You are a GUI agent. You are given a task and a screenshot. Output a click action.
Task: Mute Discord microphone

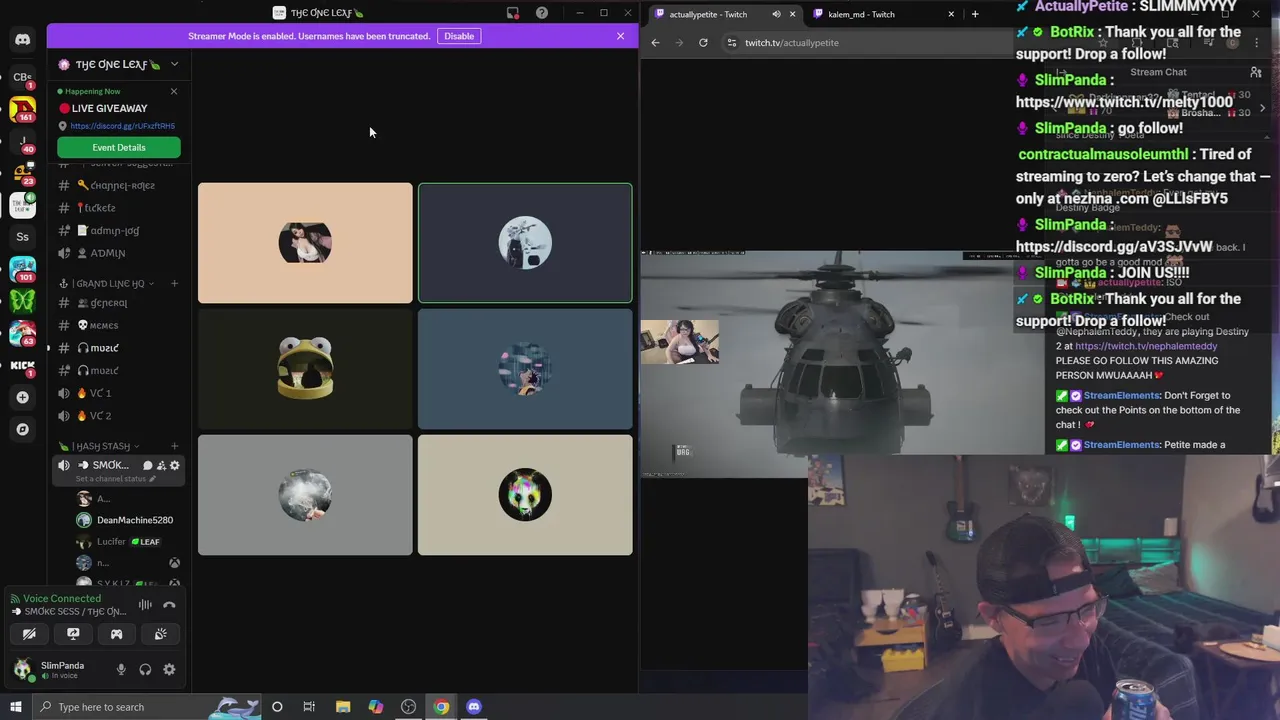click(121, 670)
